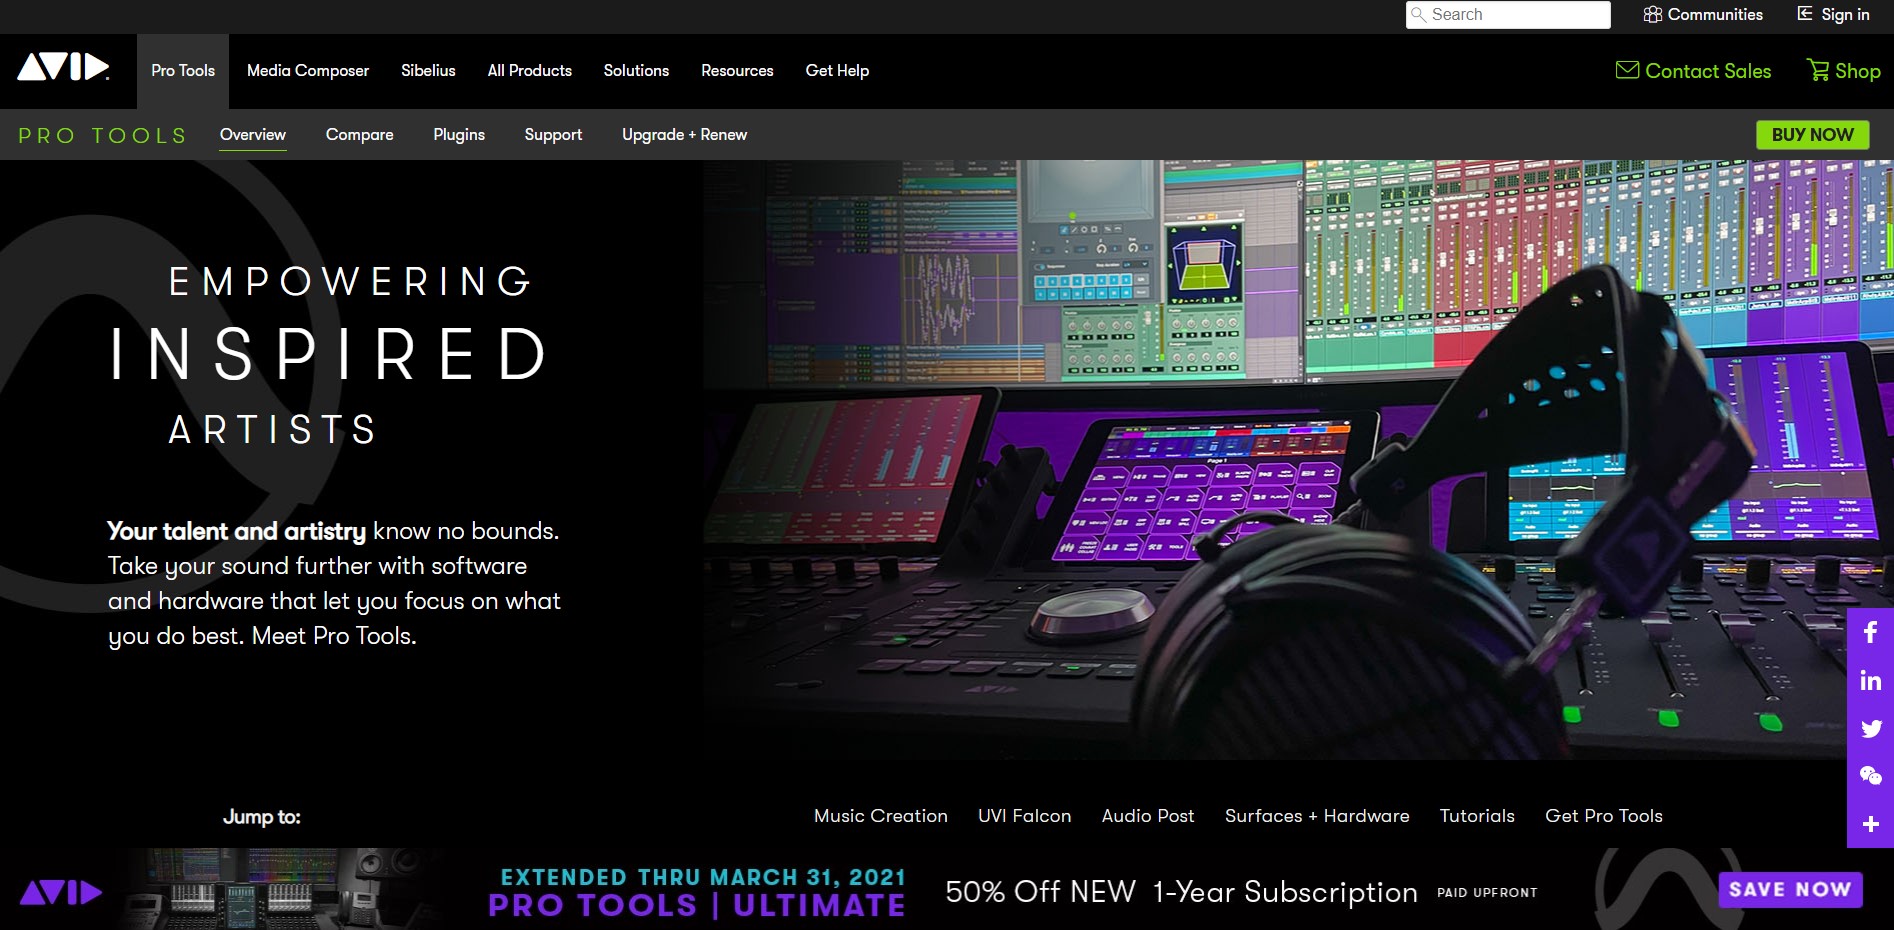The image size is (1894, 930).
Task: Open the Communities link
Action: click(x=1715, y=14)
